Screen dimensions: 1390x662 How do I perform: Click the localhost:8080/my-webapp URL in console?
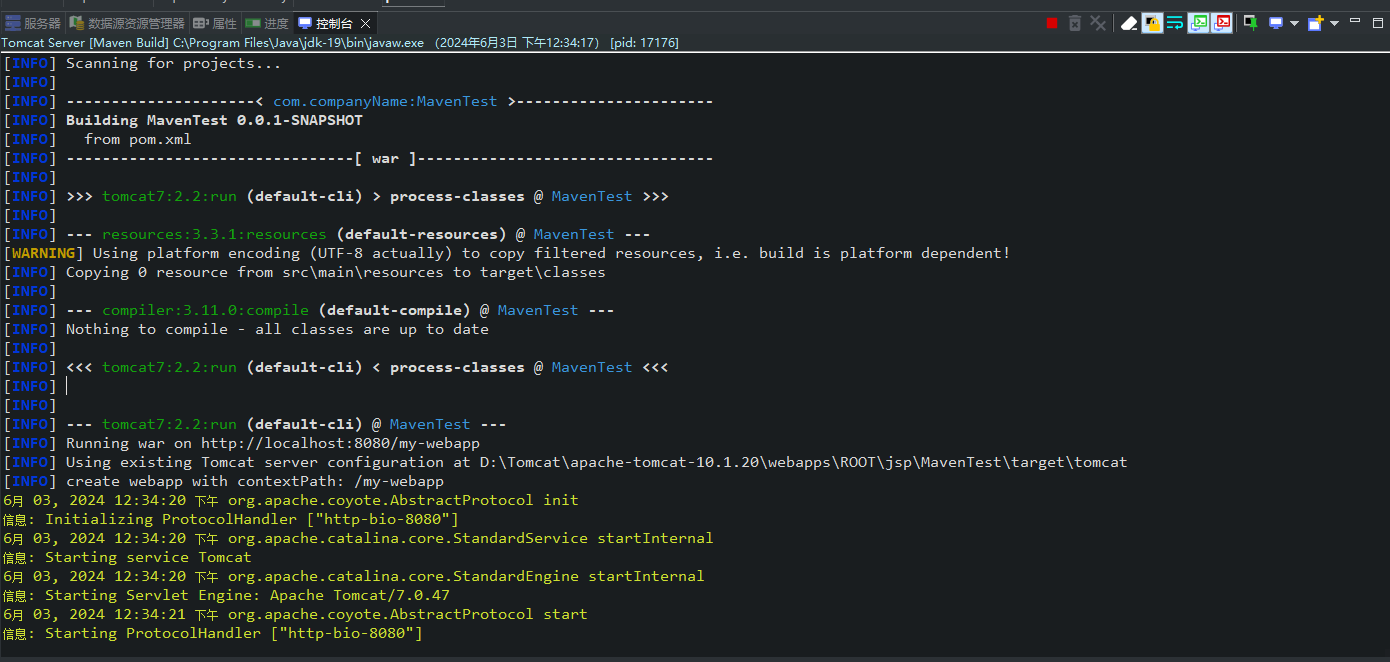click(x=340, y=443)
